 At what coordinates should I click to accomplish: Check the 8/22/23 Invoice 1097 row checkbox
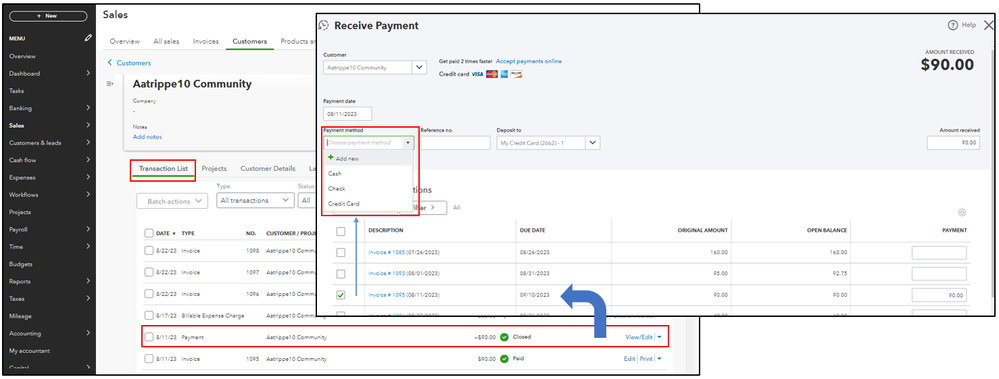point(148,272)
